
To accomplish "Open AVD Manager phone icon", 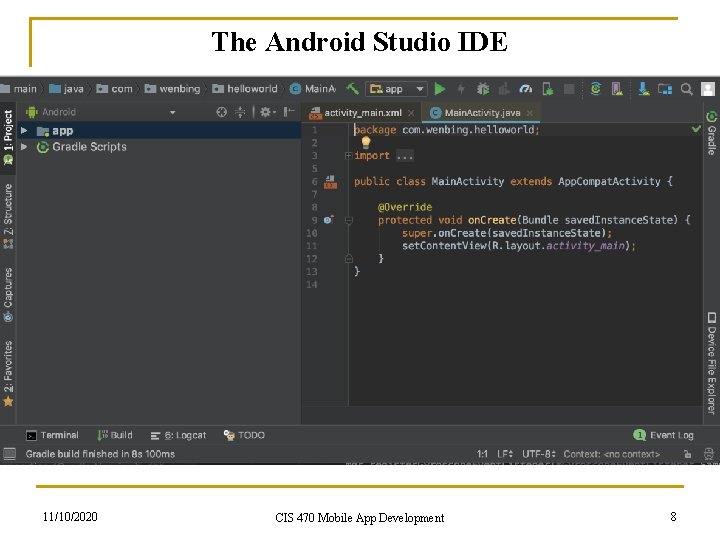I will tap(617, 89).
